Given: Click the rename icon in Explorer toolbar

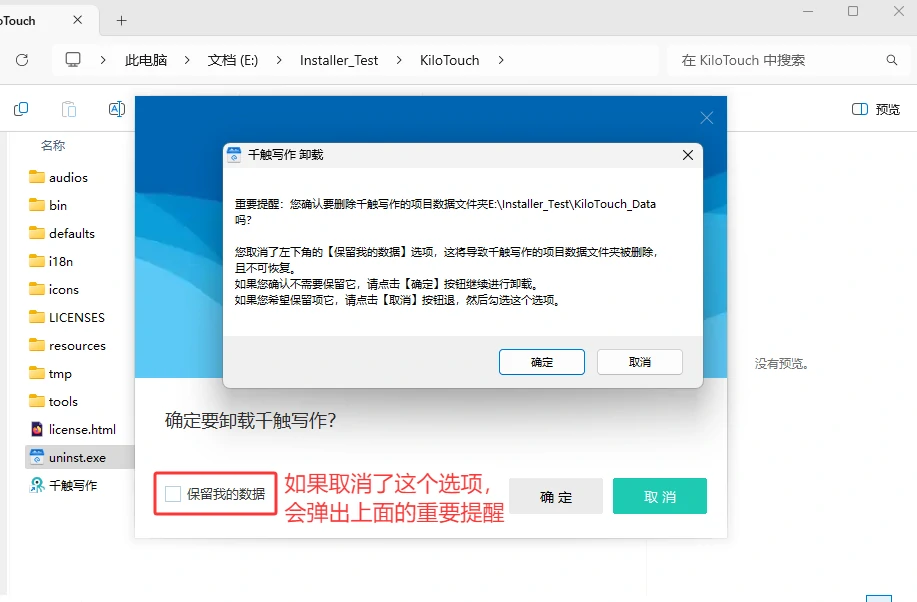Looking at the screenshot, I should 117,109.
